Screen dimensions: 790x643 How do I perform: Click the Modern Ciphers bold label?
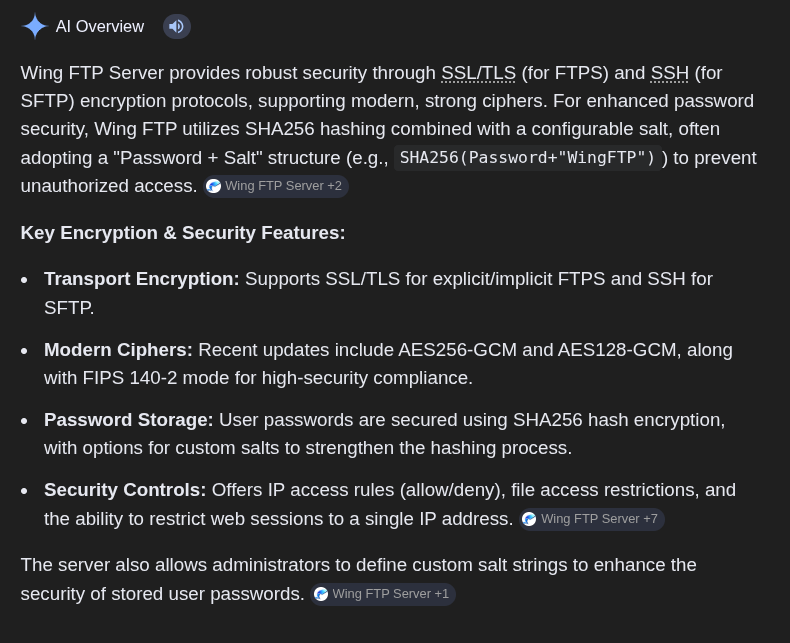118,350
